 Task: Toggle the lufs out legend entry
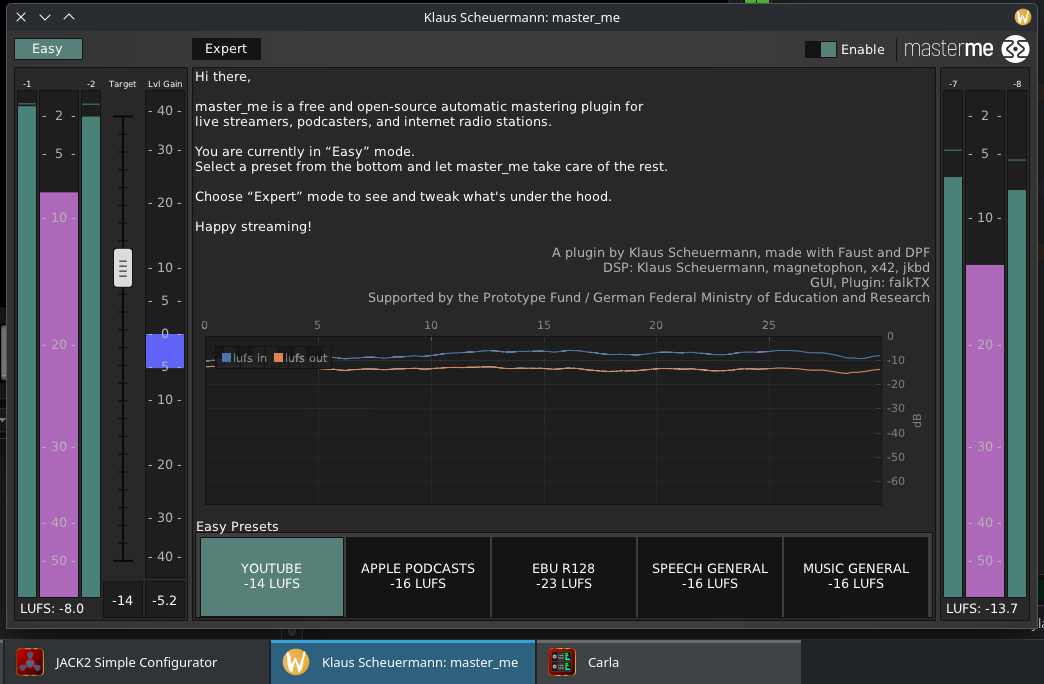click(x=300, y=358)
